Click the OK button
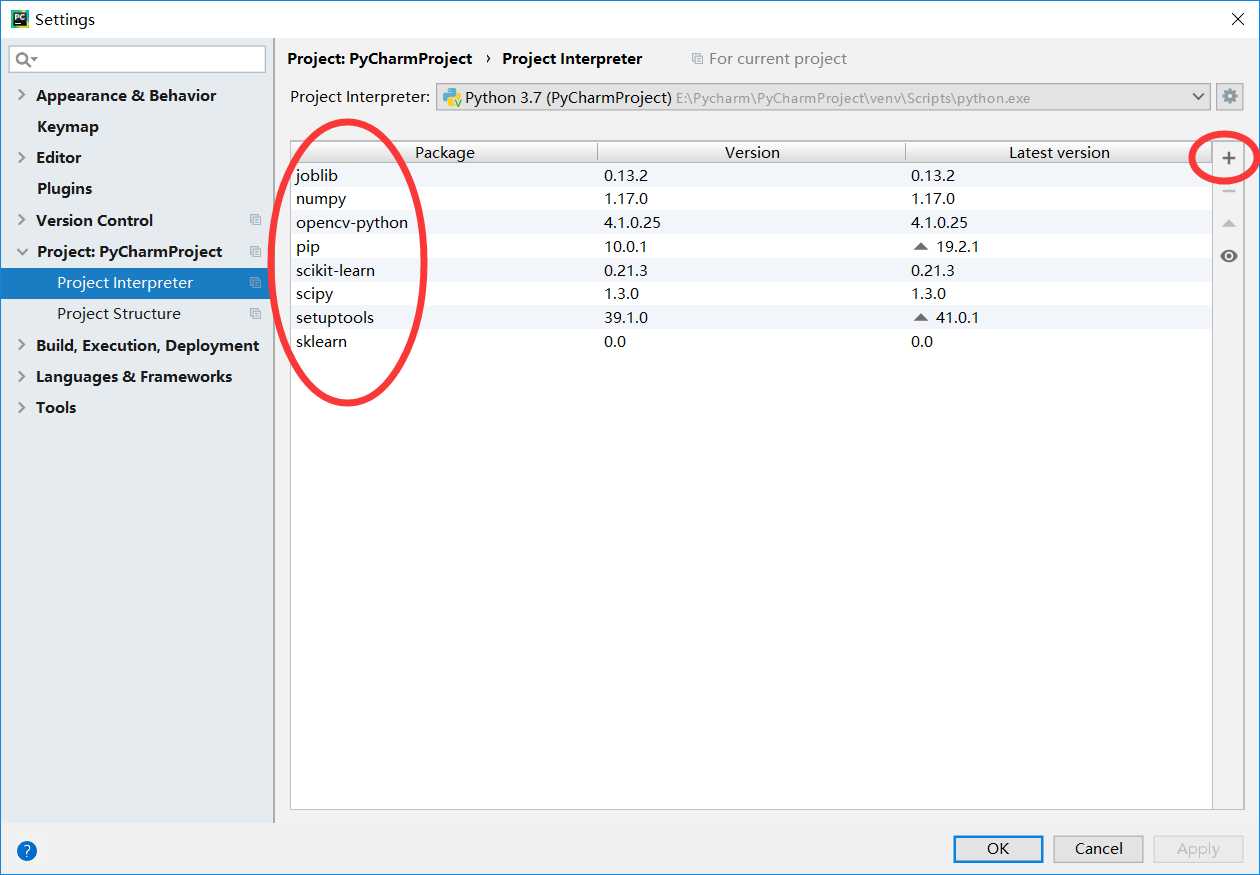The image size is (1260, 875). (998, 849)
